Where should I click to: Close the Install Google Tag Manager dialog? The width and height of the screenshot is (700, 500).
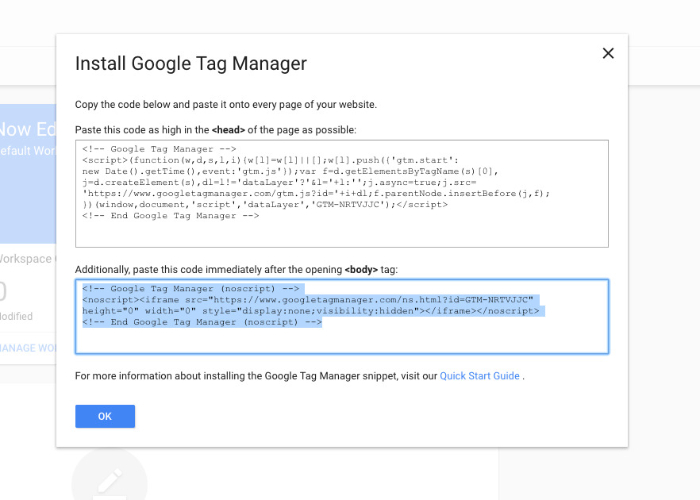tap(608, 54)
